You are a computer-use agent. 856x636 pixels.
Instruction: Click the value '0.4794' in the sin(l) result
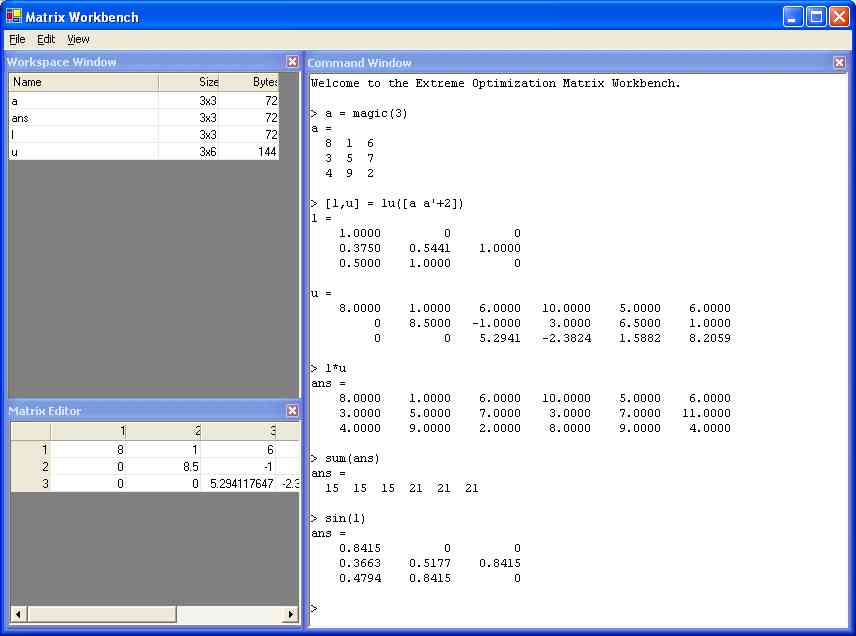click(360, 578)
